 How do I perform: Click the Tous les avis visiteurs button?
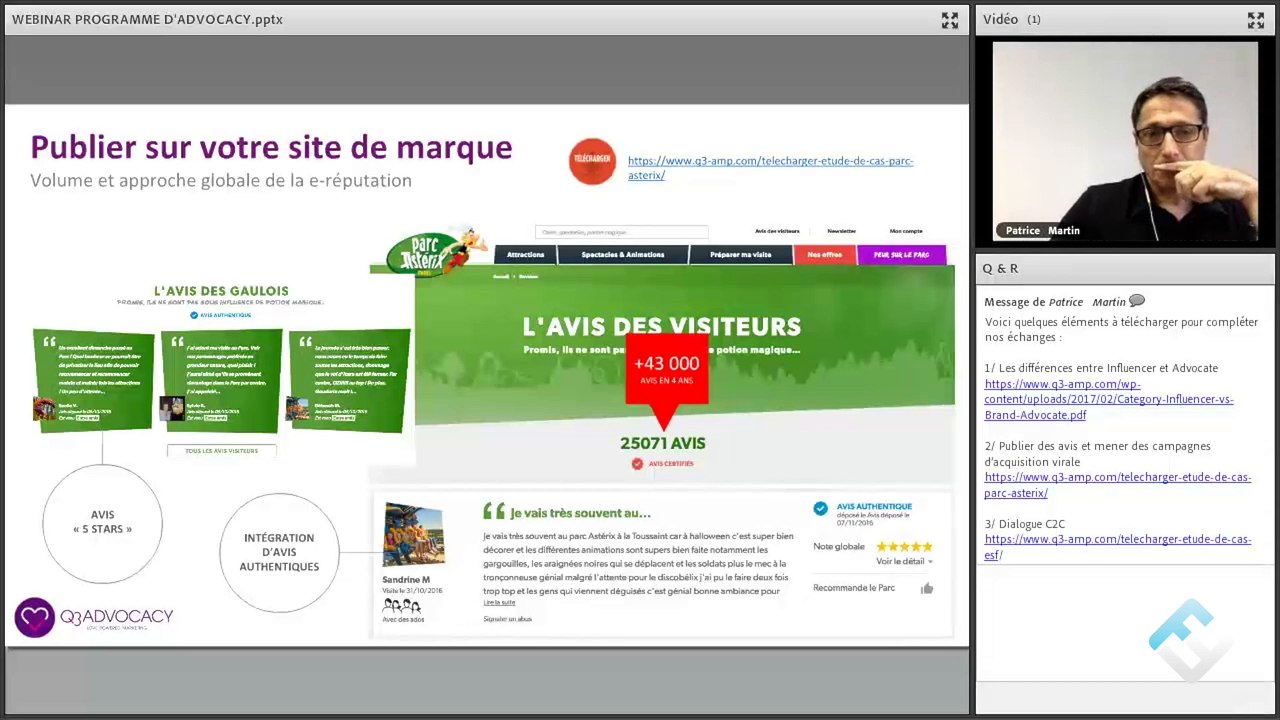click(x=221, y=451)
